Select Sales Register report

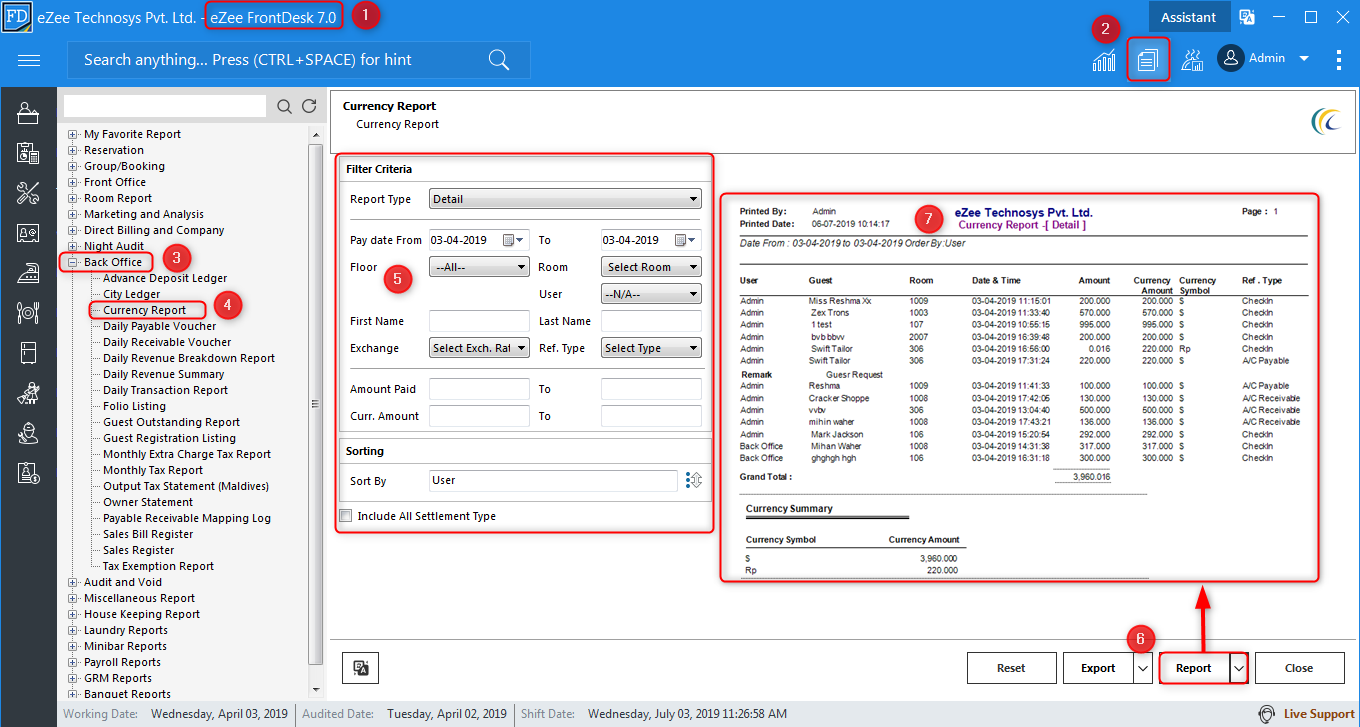pos(139,550)
